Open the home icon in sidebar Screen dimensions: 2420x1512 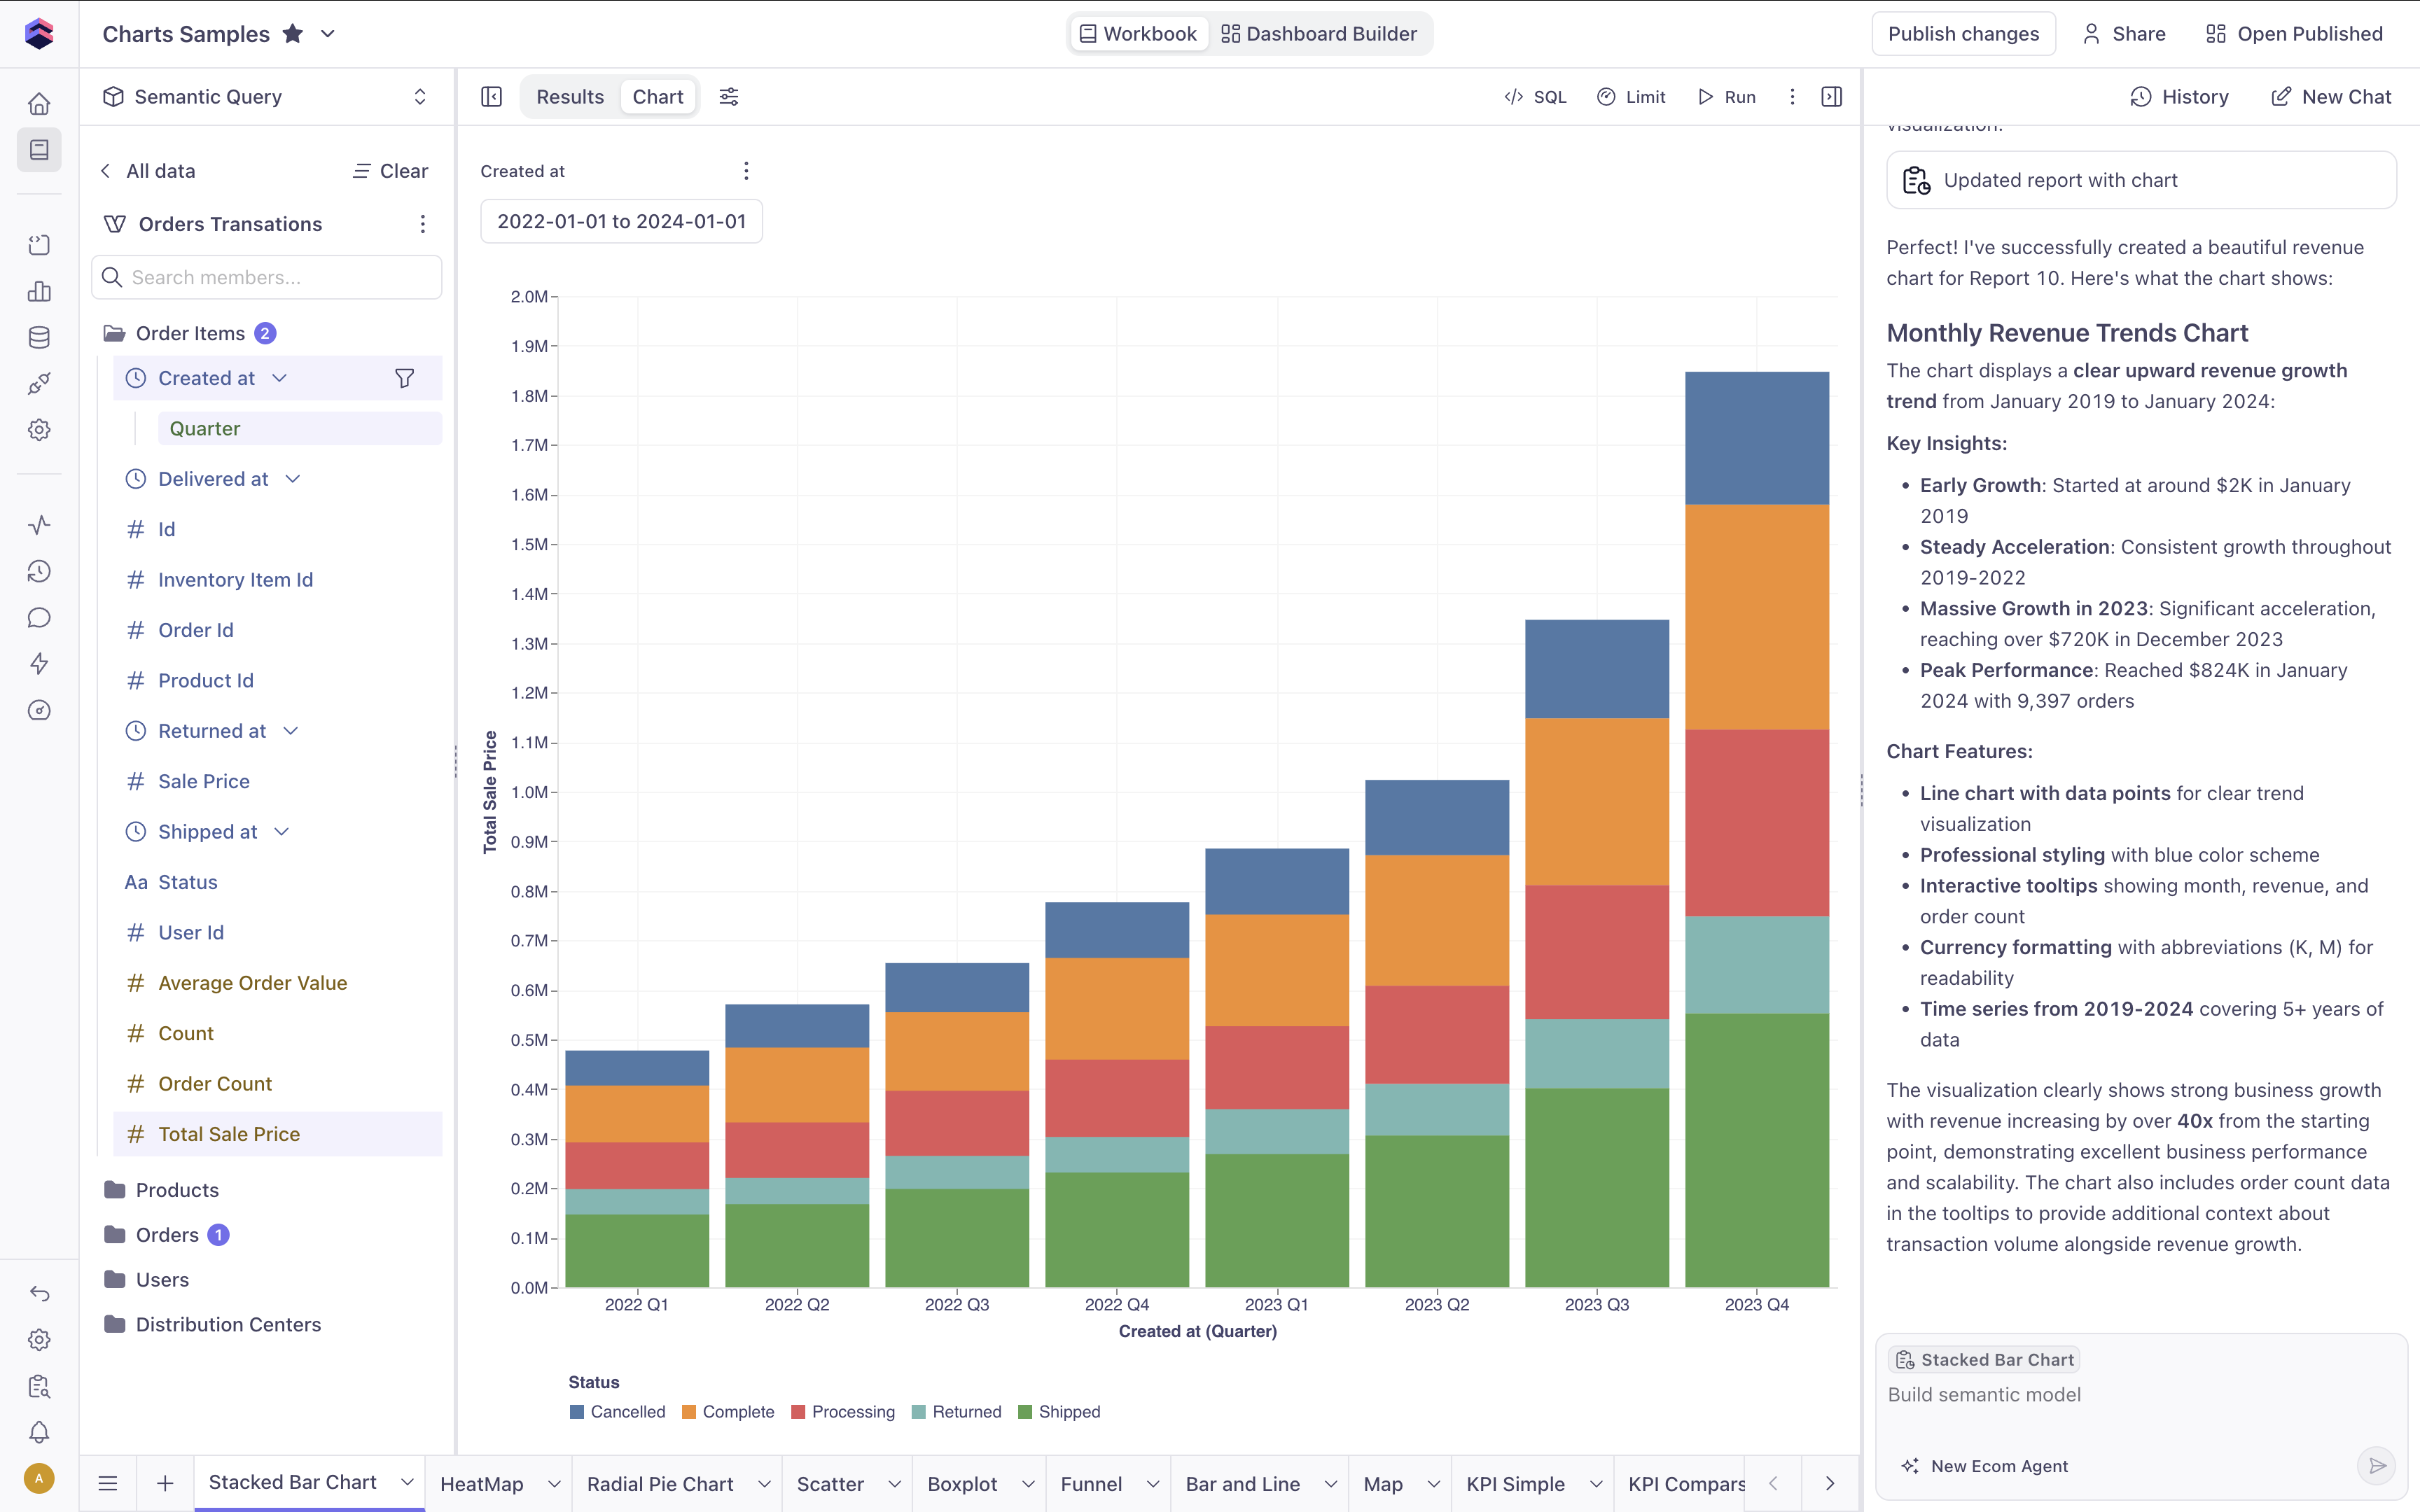39,104
